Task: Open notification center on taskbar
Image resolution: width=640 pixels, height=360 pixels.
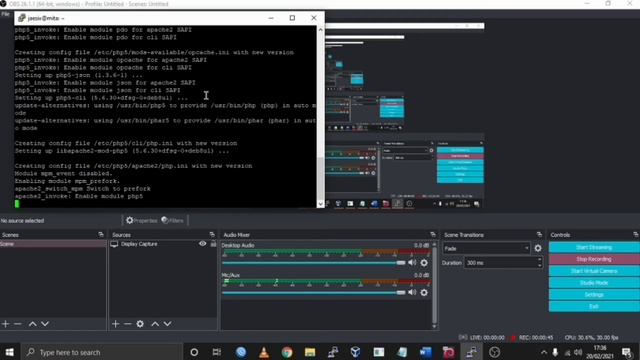Action: 627,352
